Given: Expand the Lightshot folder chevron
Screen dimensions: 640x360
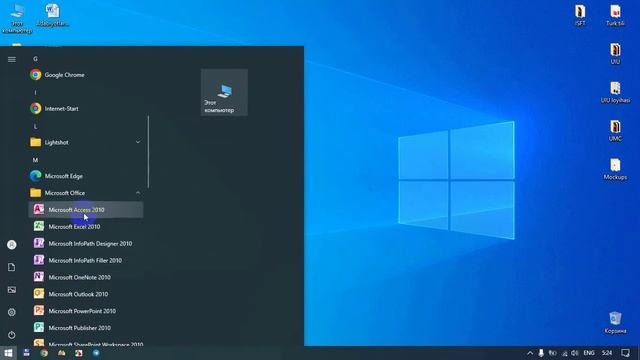Looking at the screenshot, I should click(x=138, y=142).
